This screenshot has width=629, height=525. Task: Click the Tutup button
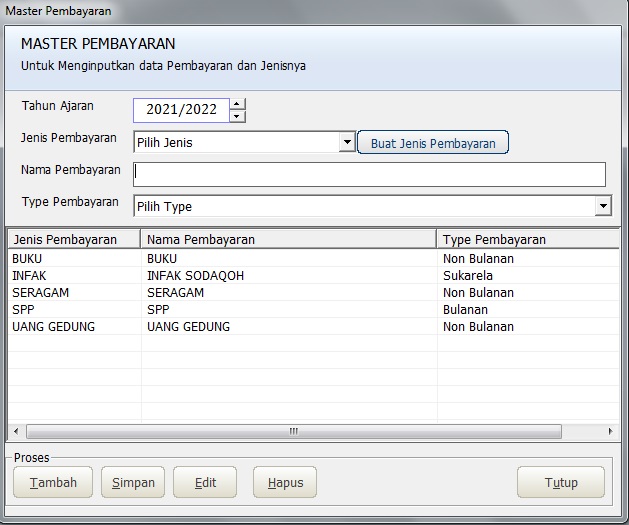click(561, 482)
